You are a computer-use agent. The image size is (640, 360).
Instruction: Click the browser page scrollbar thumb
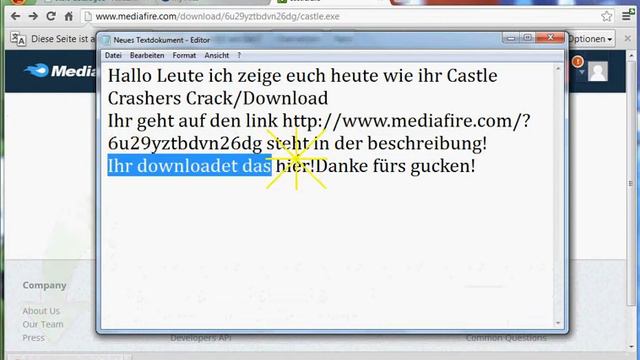(631, 183)
